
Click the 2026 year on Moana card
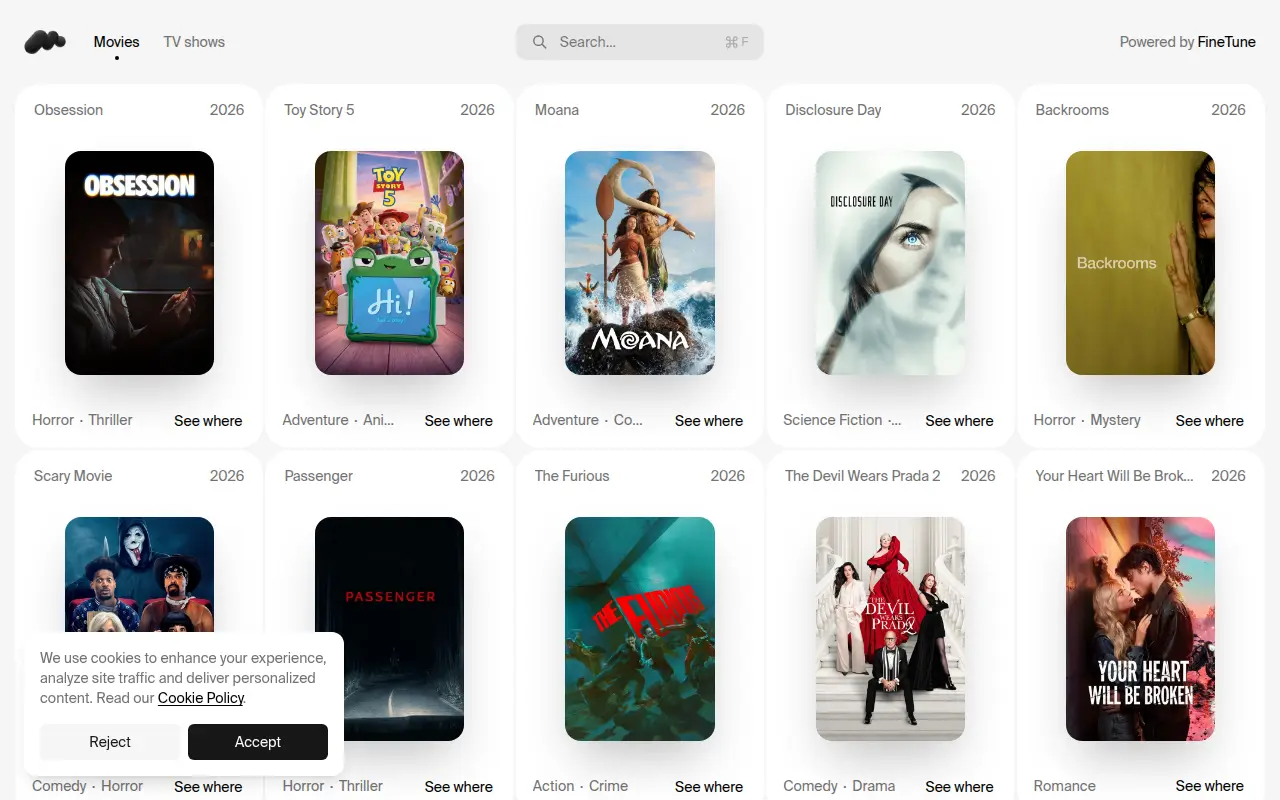[x=728, y=110]
